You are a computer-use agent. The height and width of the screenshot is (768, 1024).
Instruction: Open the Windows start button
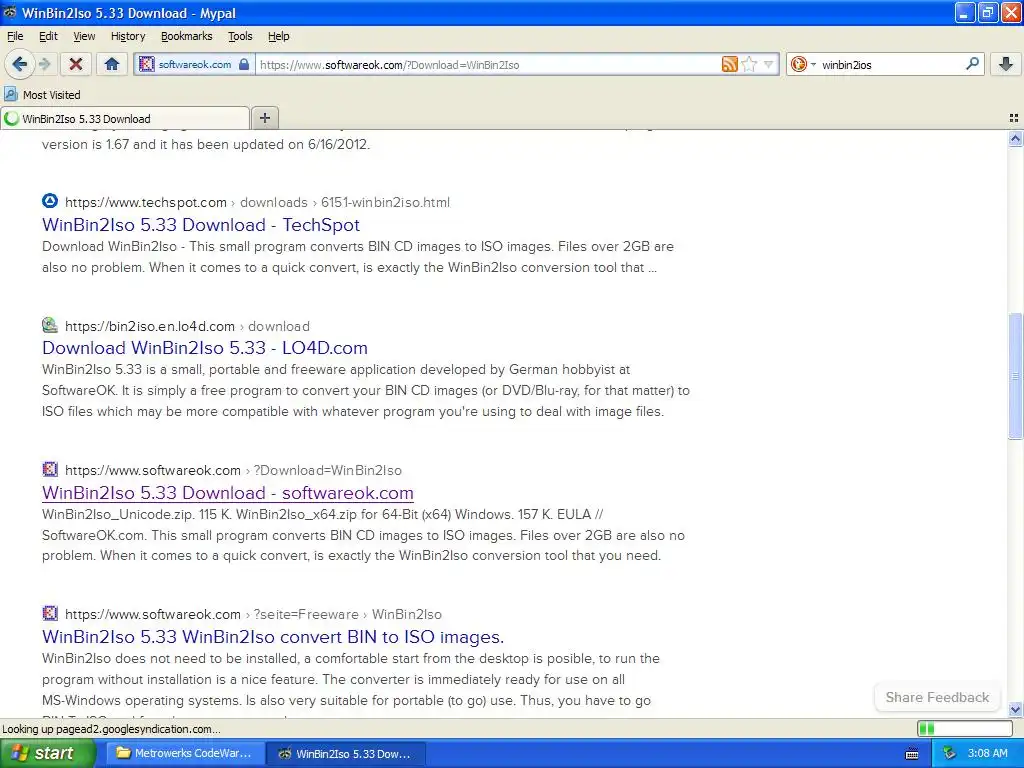click(47, 753)
